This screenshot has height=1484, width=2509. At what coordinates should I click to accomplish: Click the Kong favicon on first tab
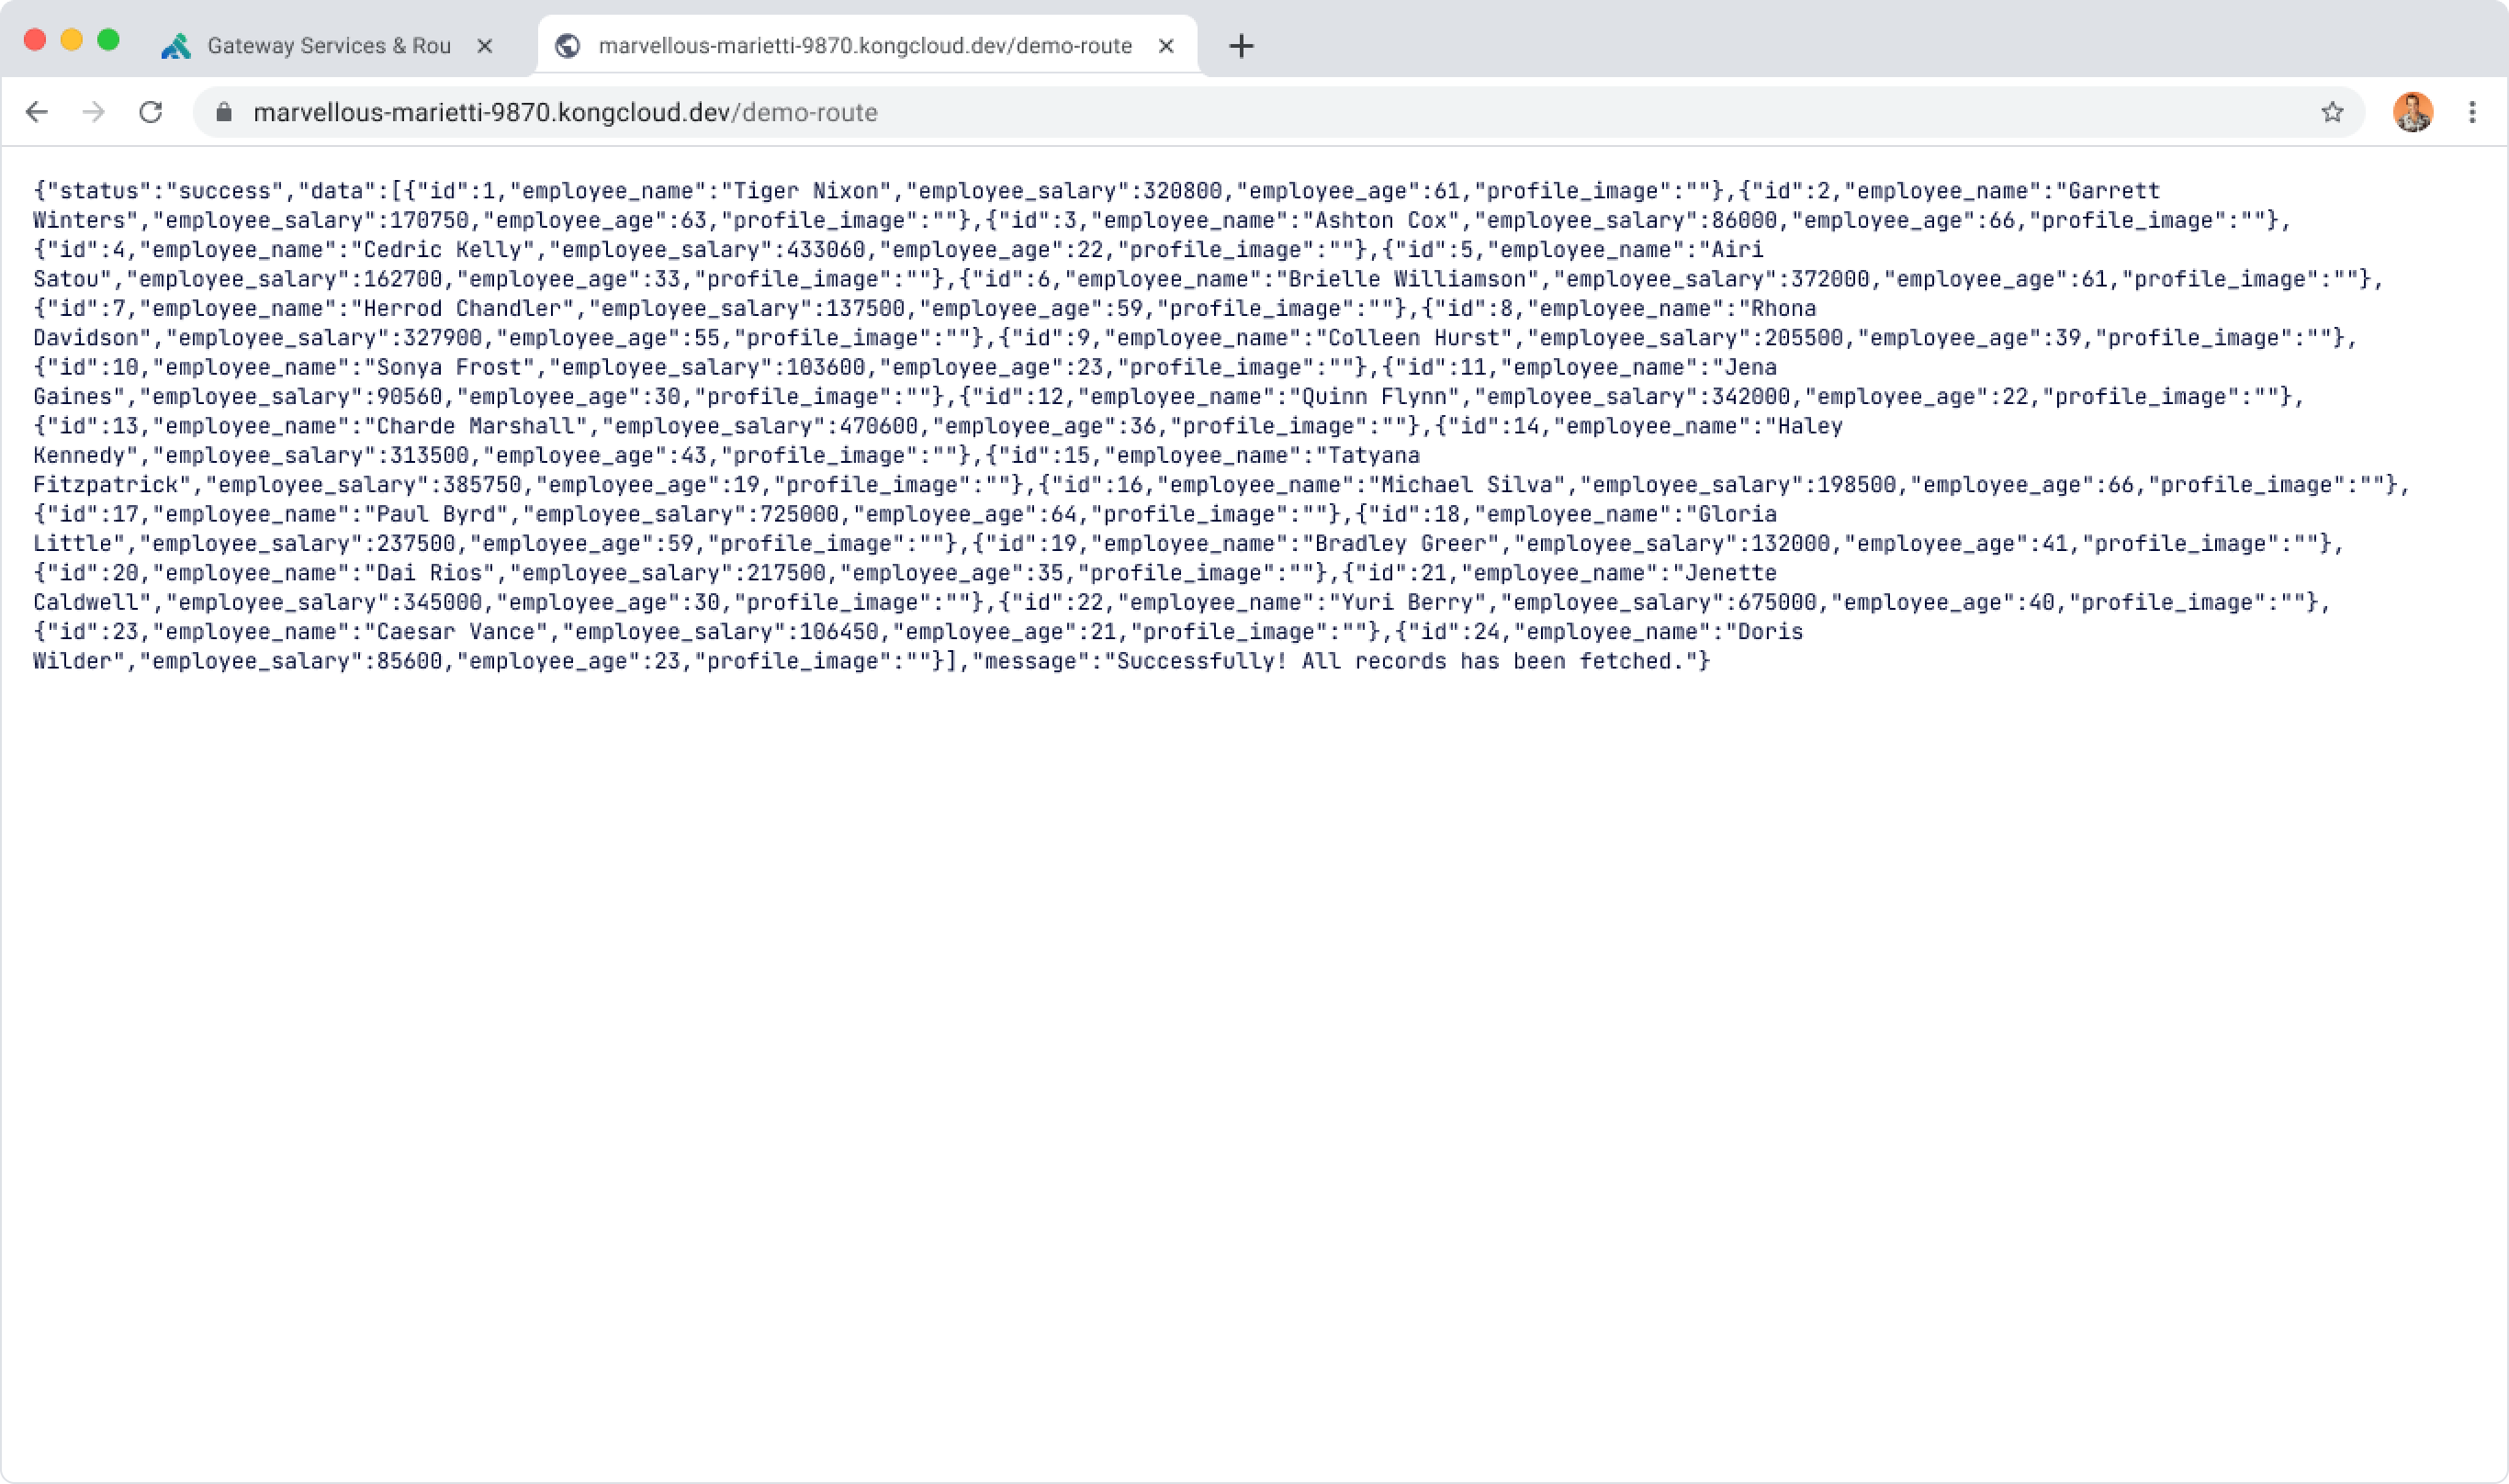(176, 46)
